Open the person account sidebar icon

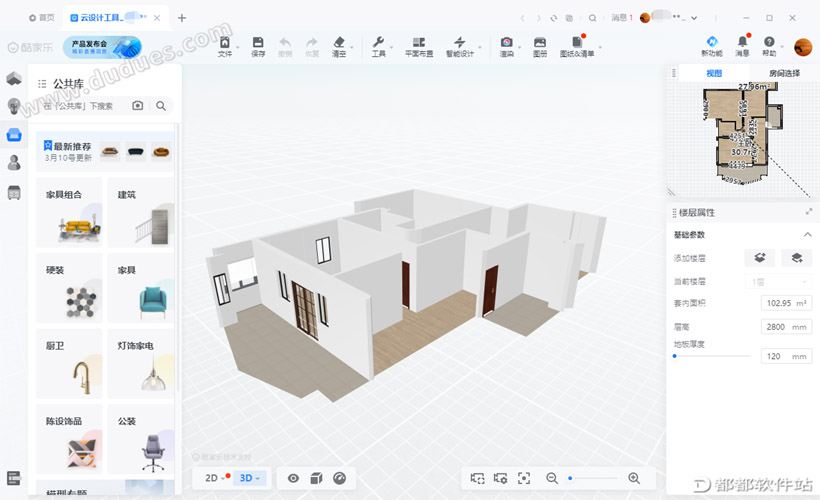(x=14, y=163)
